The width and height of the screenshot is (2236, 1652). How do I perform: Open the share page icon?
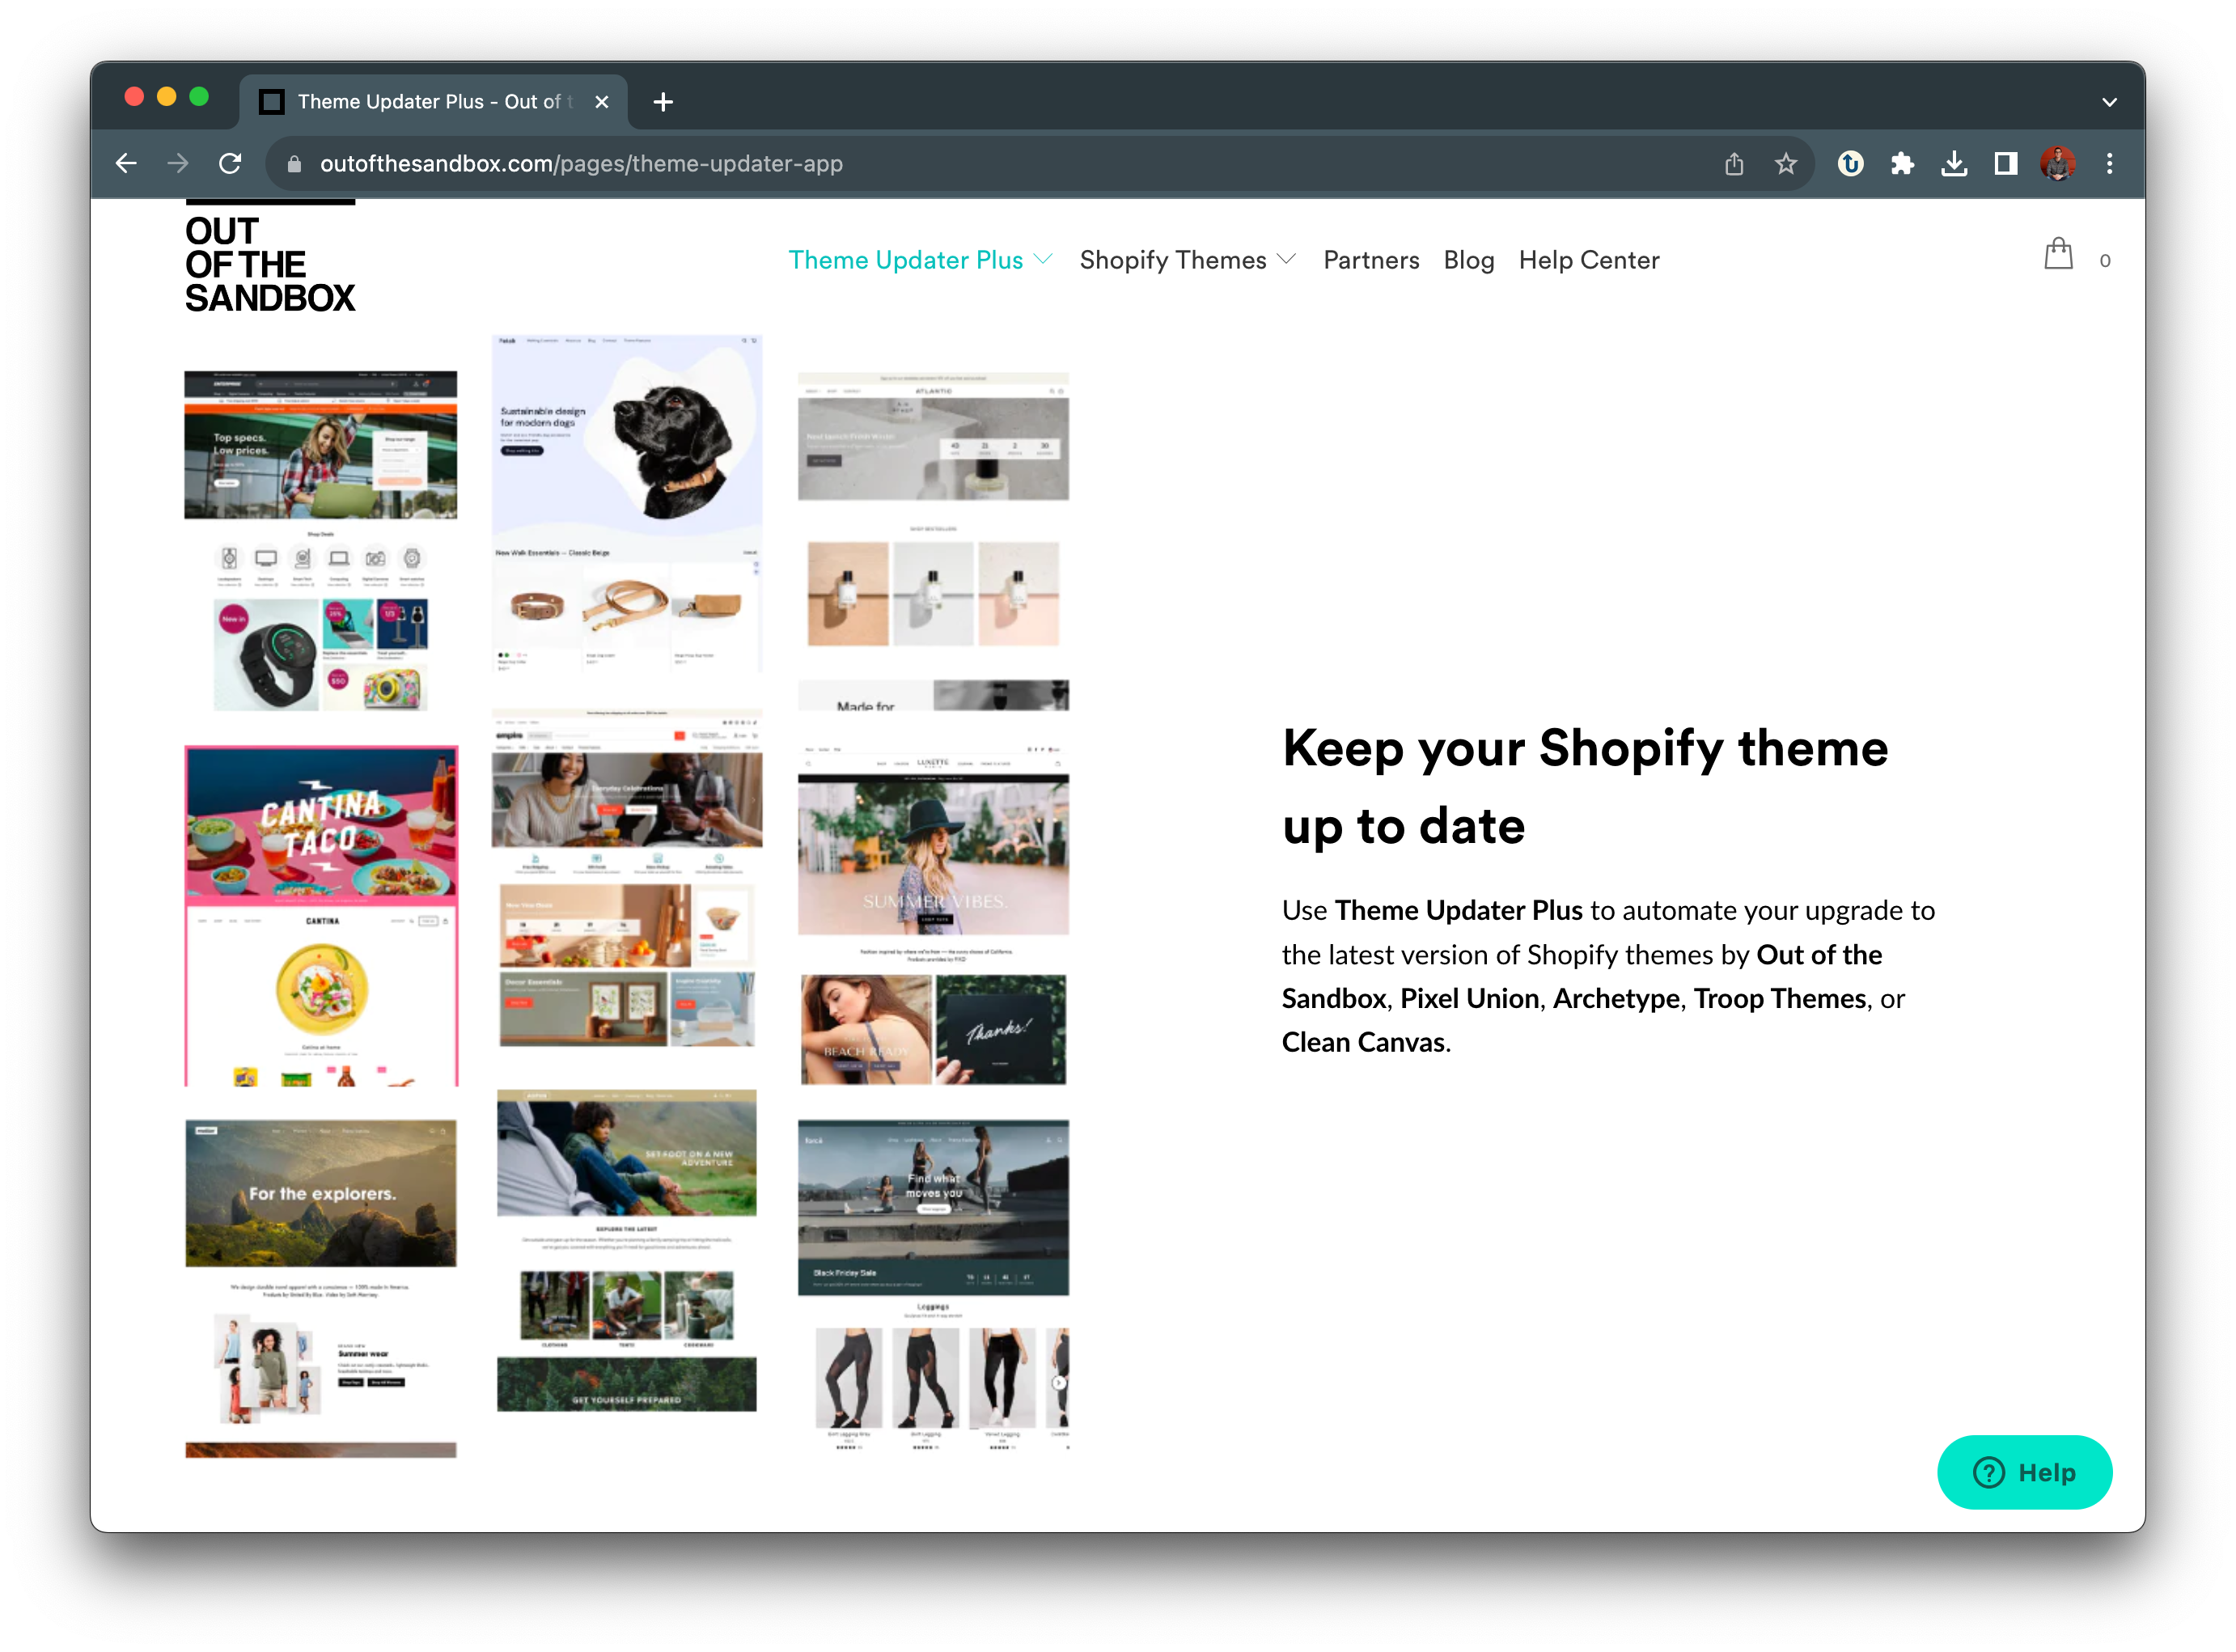(1734, 163)
